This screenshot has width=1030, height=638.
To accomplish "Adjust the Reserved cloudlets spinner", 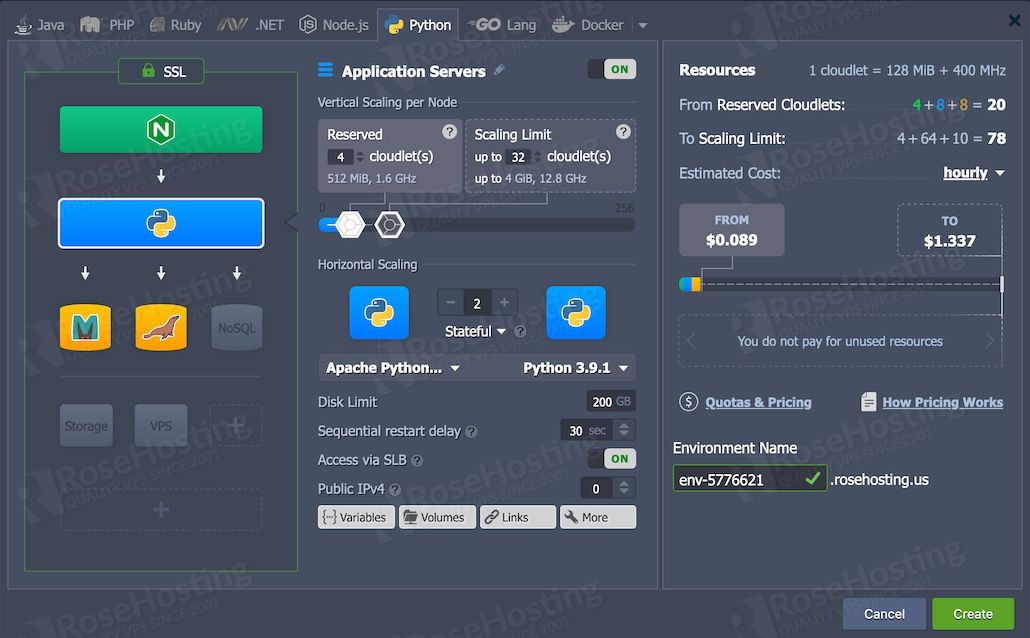I will pos(359,157).
